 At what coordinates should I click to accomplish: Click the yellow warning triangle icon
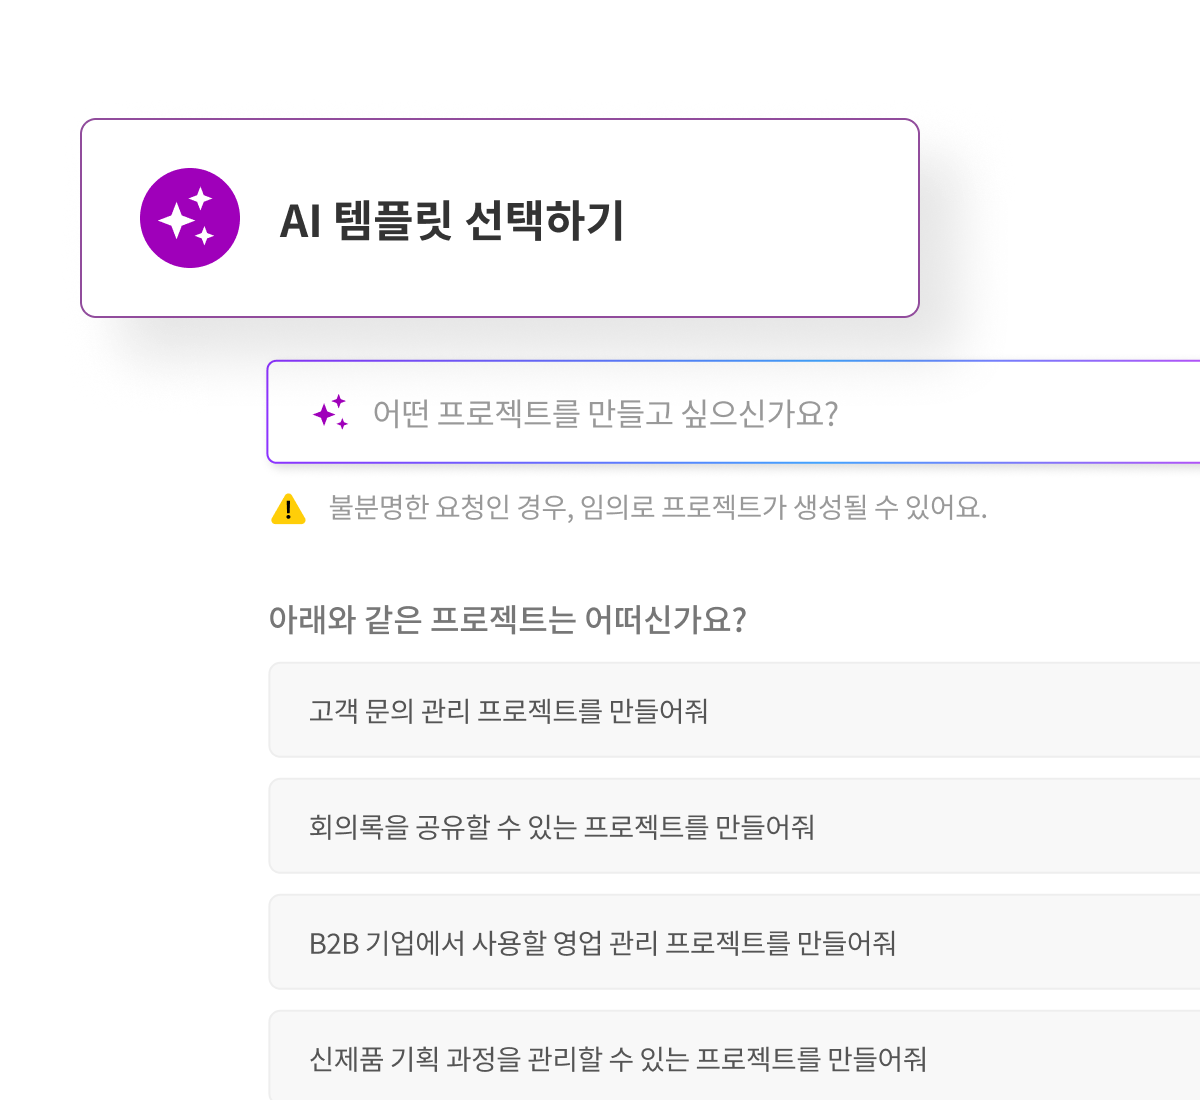coord(288,509)
